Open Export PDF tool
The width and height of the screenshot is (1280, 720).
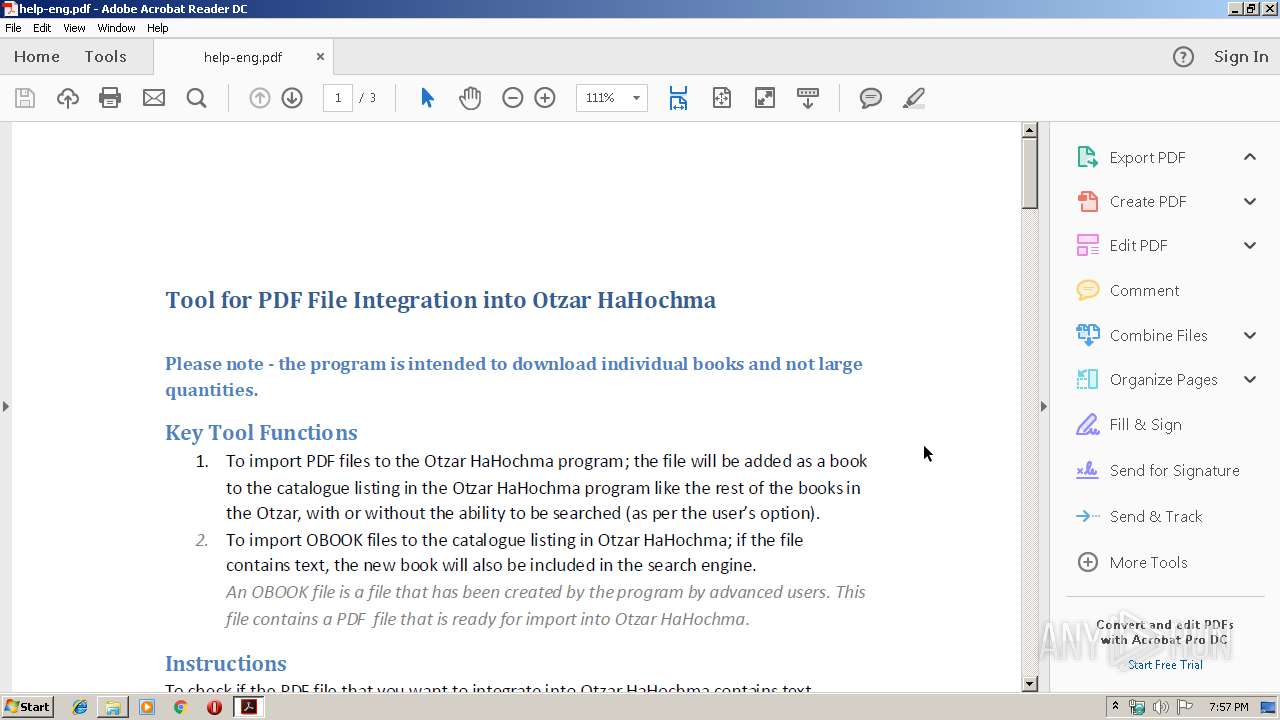pos(1147,157)
